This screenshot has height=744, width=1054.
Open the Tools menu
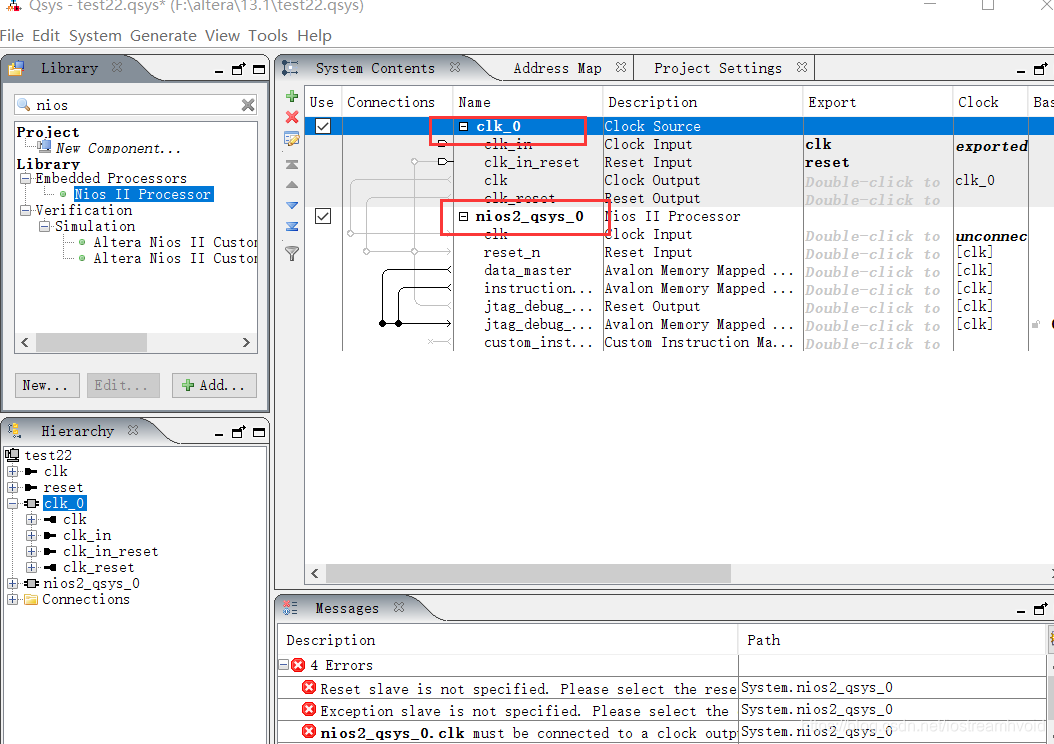(268, 36)
